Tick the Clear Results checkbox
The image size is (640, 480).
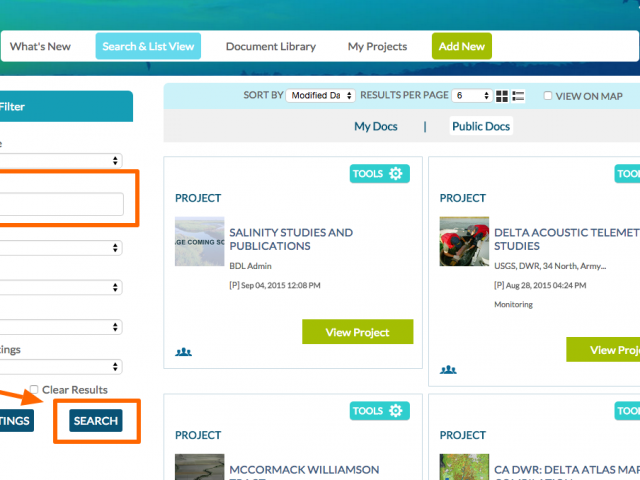pos(35,390)
